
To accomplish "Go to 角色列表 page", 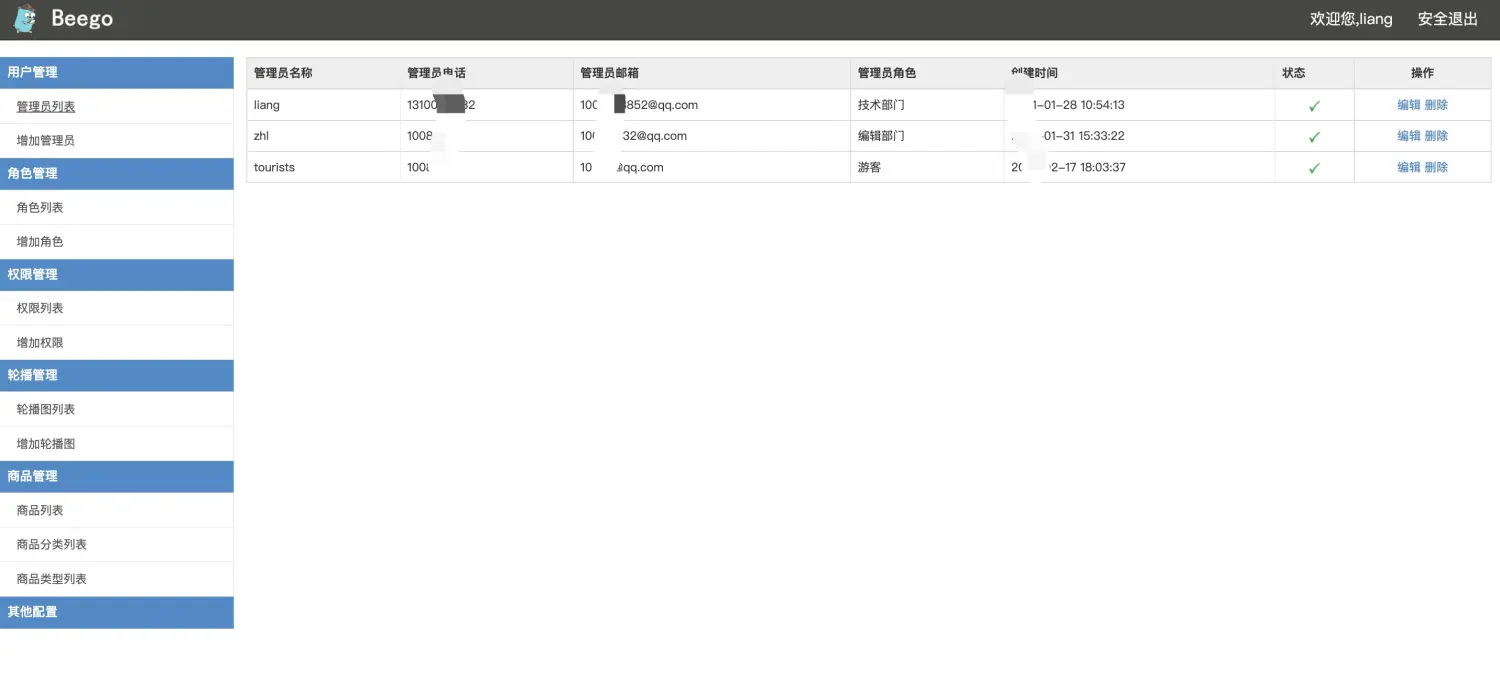I will click(x=40, y=208).
